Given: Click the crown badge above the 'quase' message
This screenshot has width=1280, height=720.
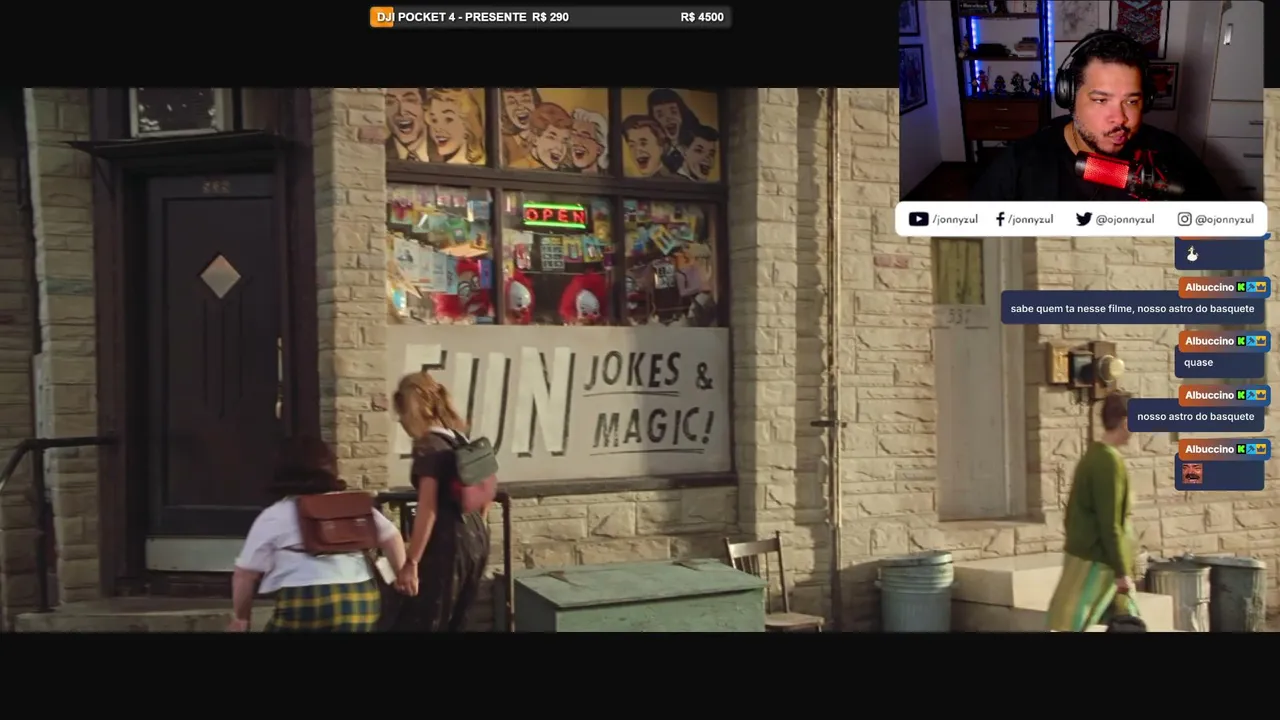Looking at the screenshot, I should coord(1261,341).
